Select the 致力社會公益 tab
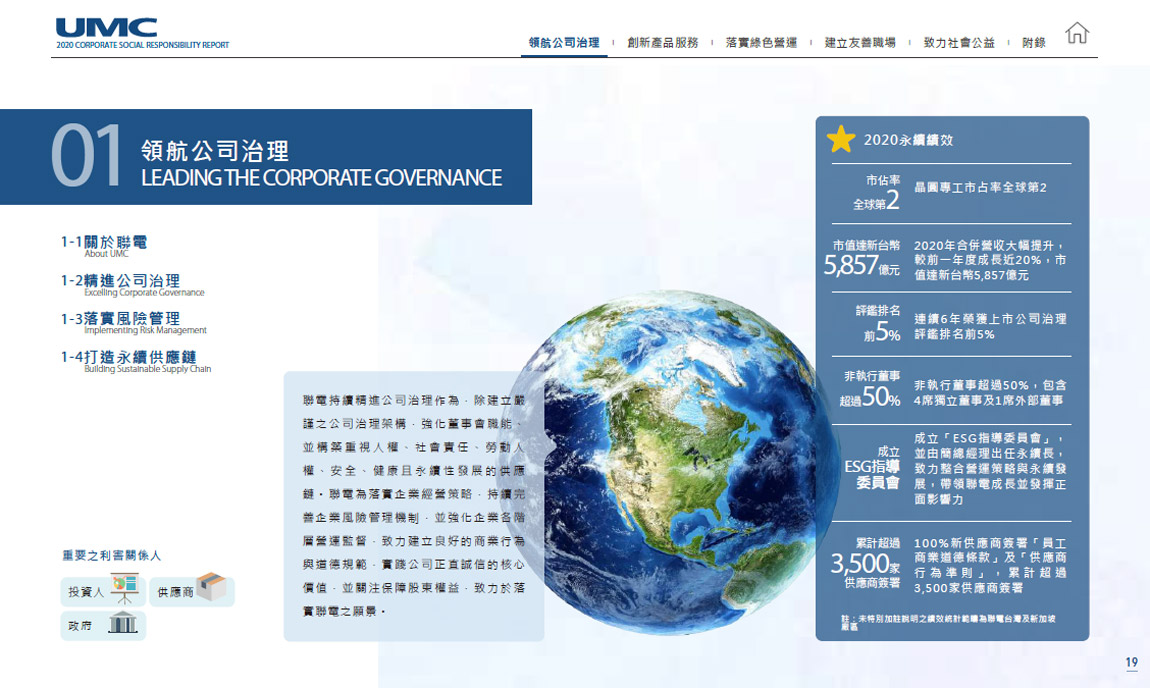Screen dimensions: 1150x688 click(959, 43)
